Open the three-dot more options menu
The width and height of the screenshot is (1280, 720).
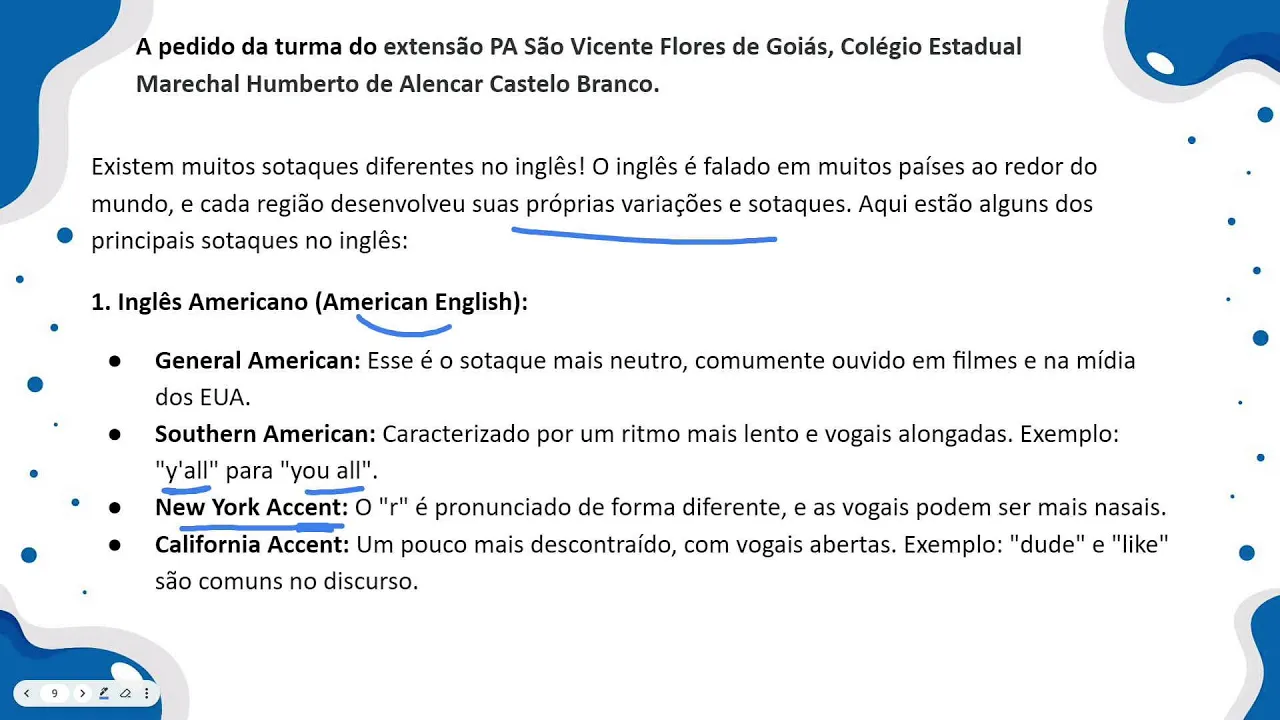pyautogui.click(x=147, y=693)
